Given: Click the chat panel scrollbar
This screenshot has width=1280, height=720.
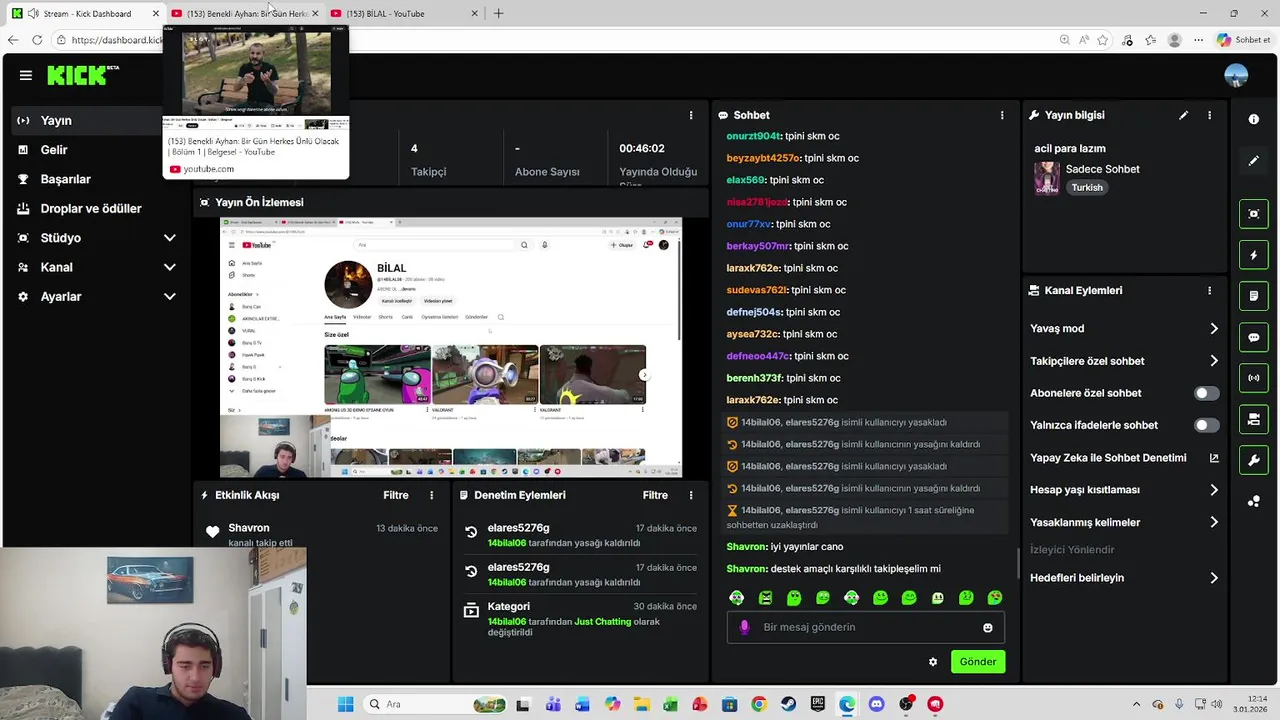Looking at the screenshot, I should click(1018, 563).
